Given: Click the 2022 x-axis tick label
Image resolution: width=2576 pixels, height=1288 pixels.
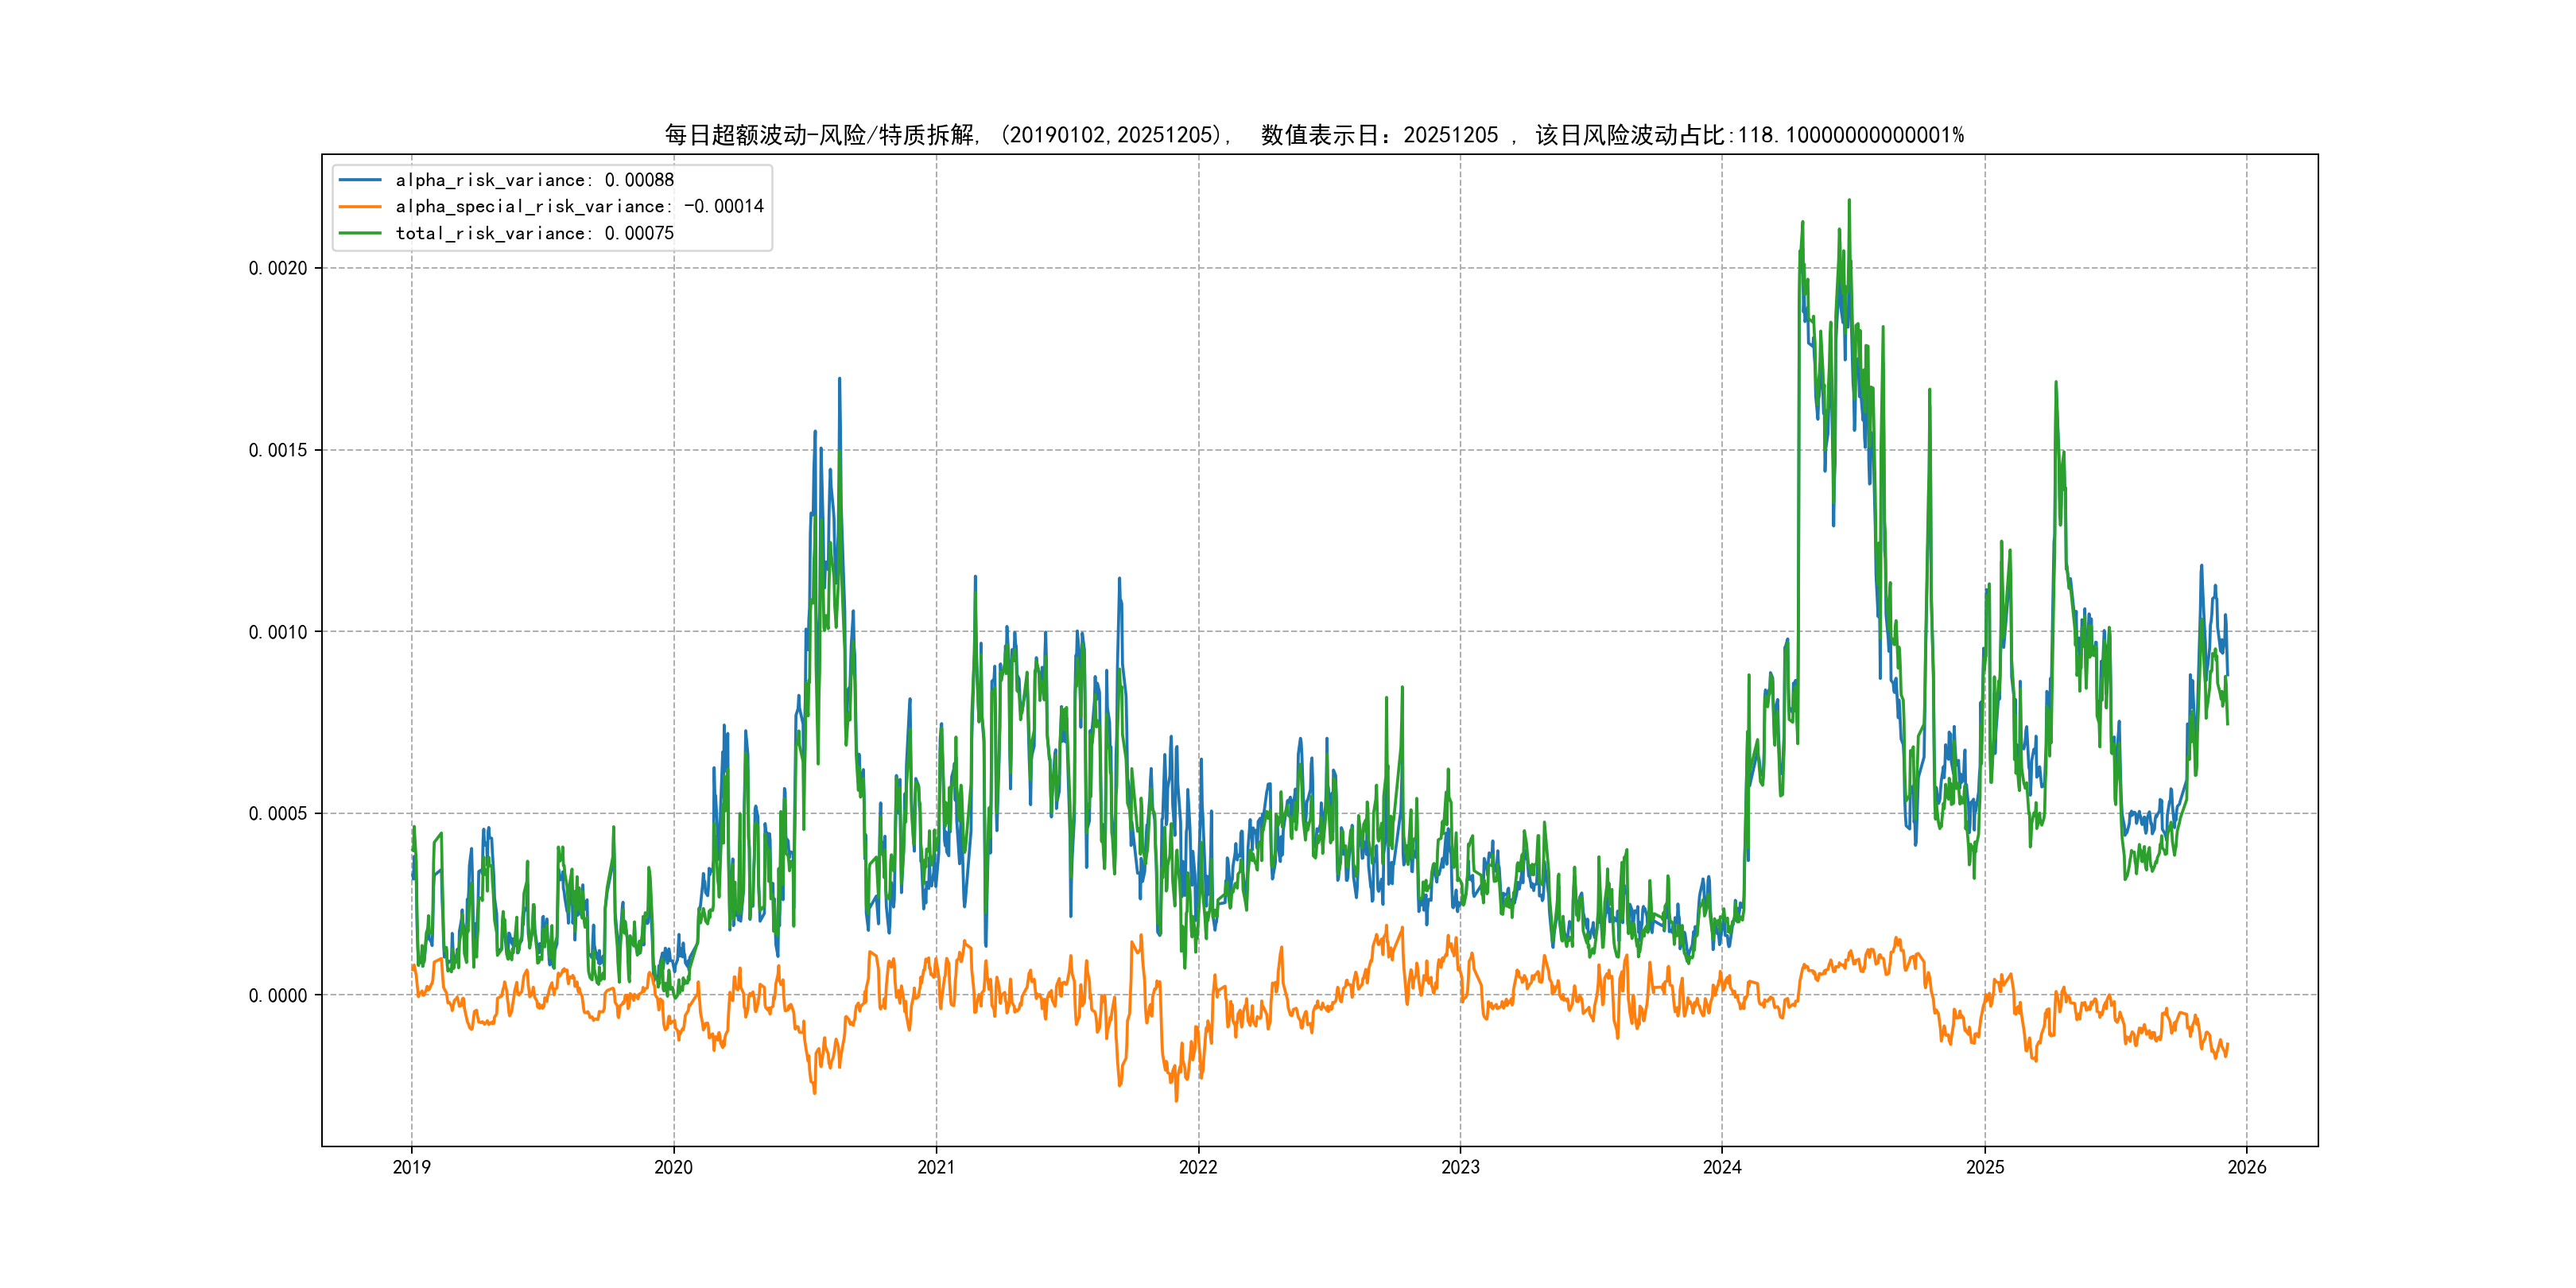Looking at the screenshot, I should click(x=1198, y=1167).
